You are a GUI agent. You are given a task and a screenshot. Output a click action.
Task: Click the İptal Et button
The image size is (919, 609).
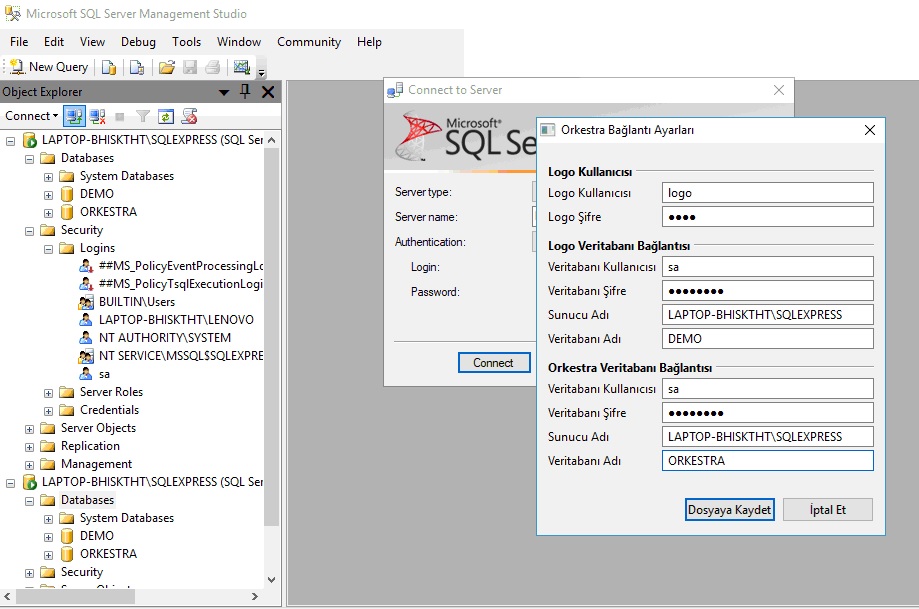(828, 510)
